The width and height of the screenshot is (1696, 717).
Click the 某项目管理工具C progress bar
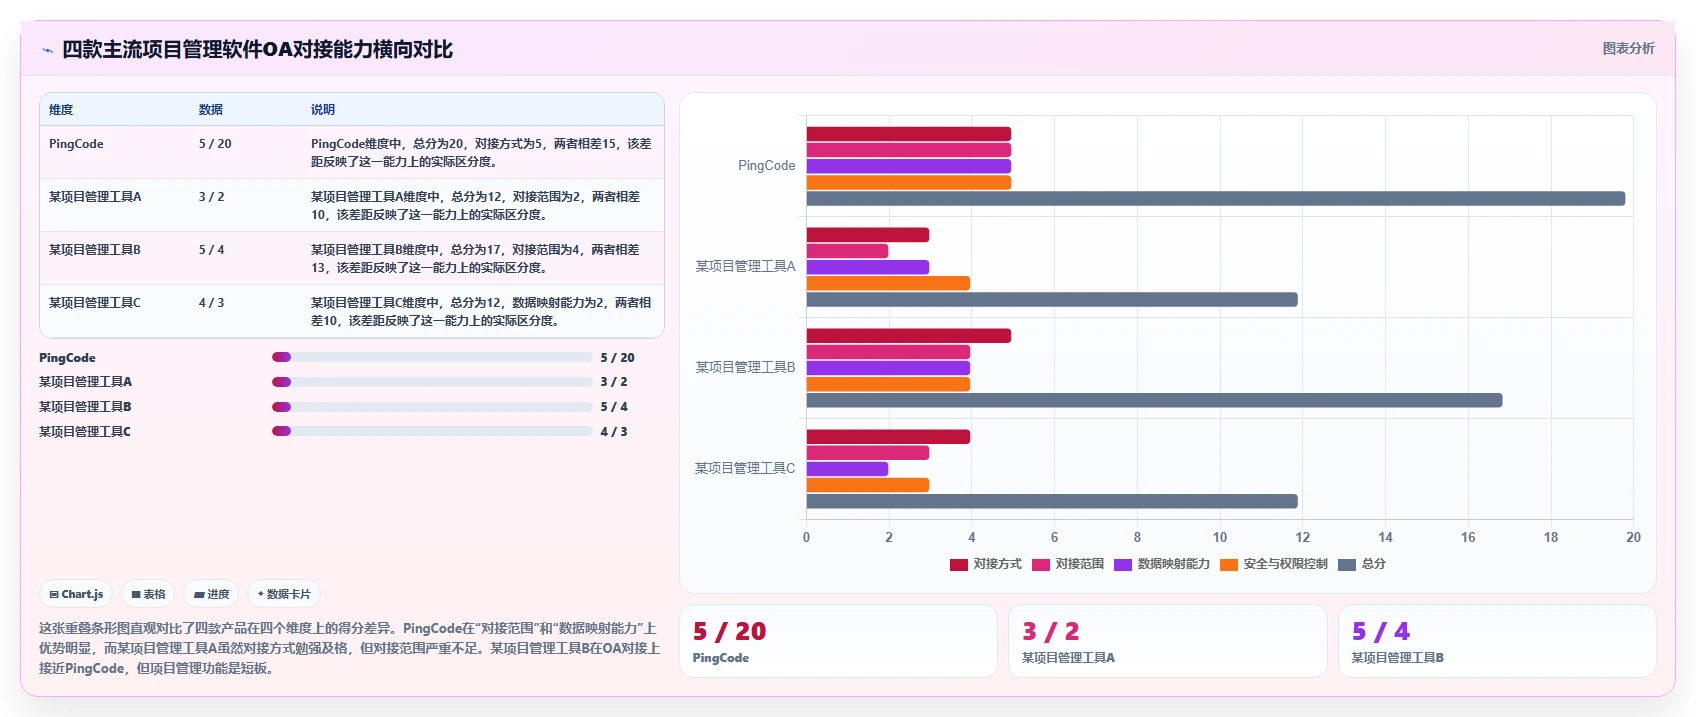(x=432, y=431)
